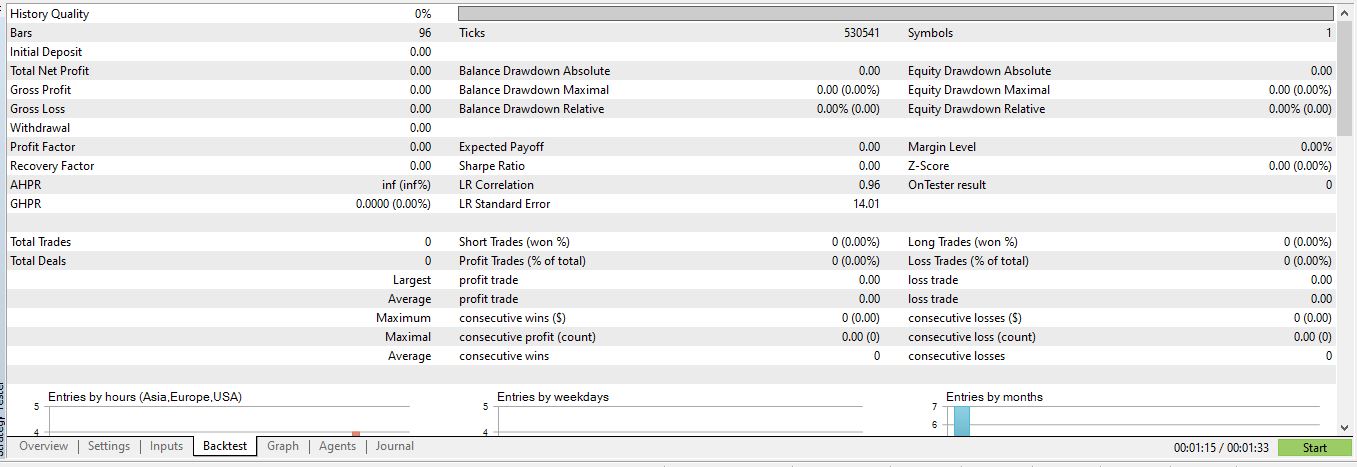1357x467 pixels.
Task: Click the Ticks value 530541
Action: click(x=862, y=33)
